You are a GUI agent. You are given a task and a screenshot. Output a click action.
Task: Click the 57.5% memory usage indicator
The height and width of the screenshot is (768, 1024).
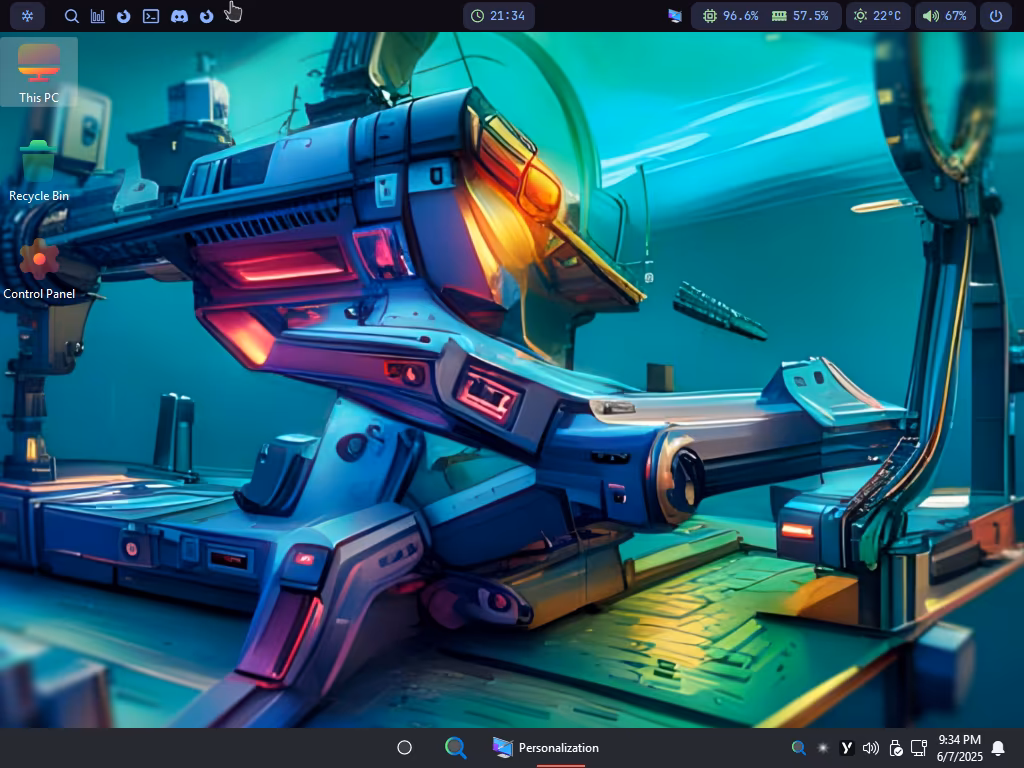(x=800, y=16)
